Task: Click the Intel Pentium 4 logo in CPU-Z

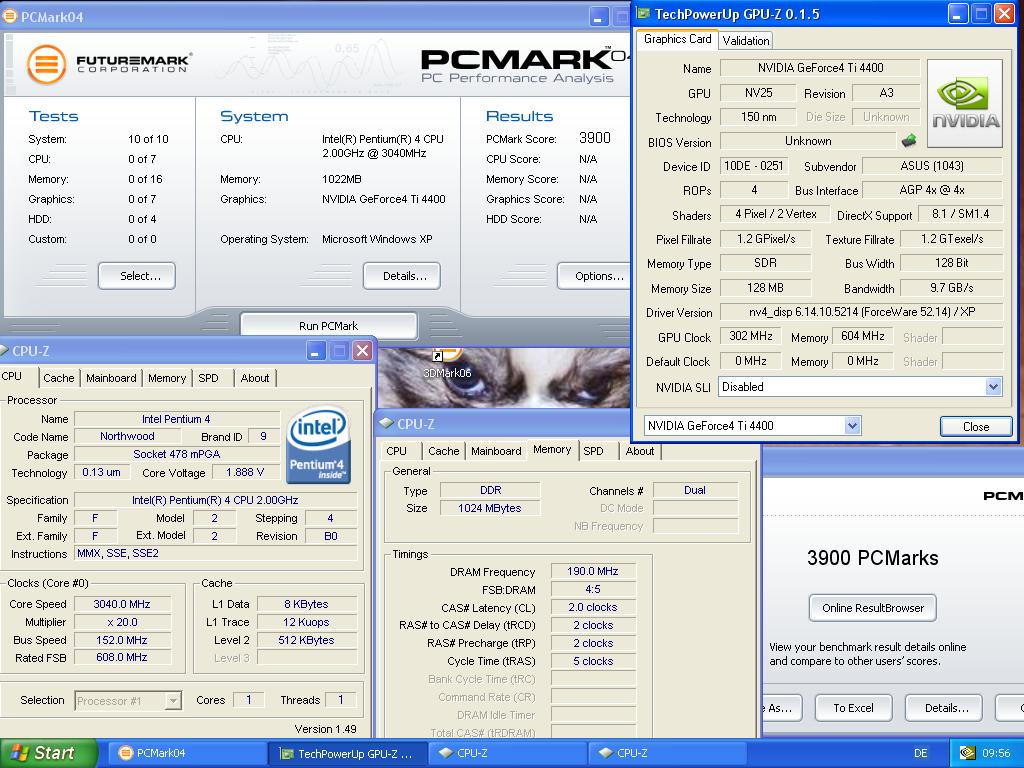Action: (318, 445)
